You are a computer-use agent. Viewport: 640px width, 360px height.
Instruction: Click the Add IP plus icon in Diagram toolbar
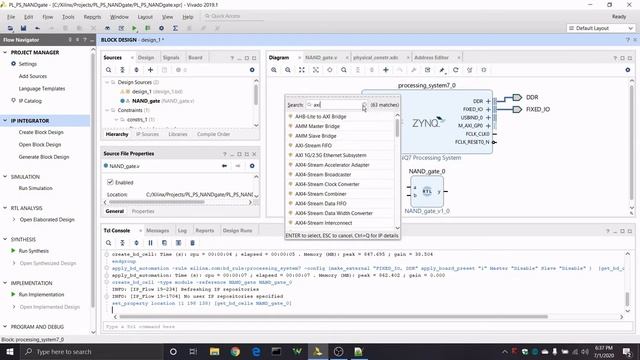[385, 70]
